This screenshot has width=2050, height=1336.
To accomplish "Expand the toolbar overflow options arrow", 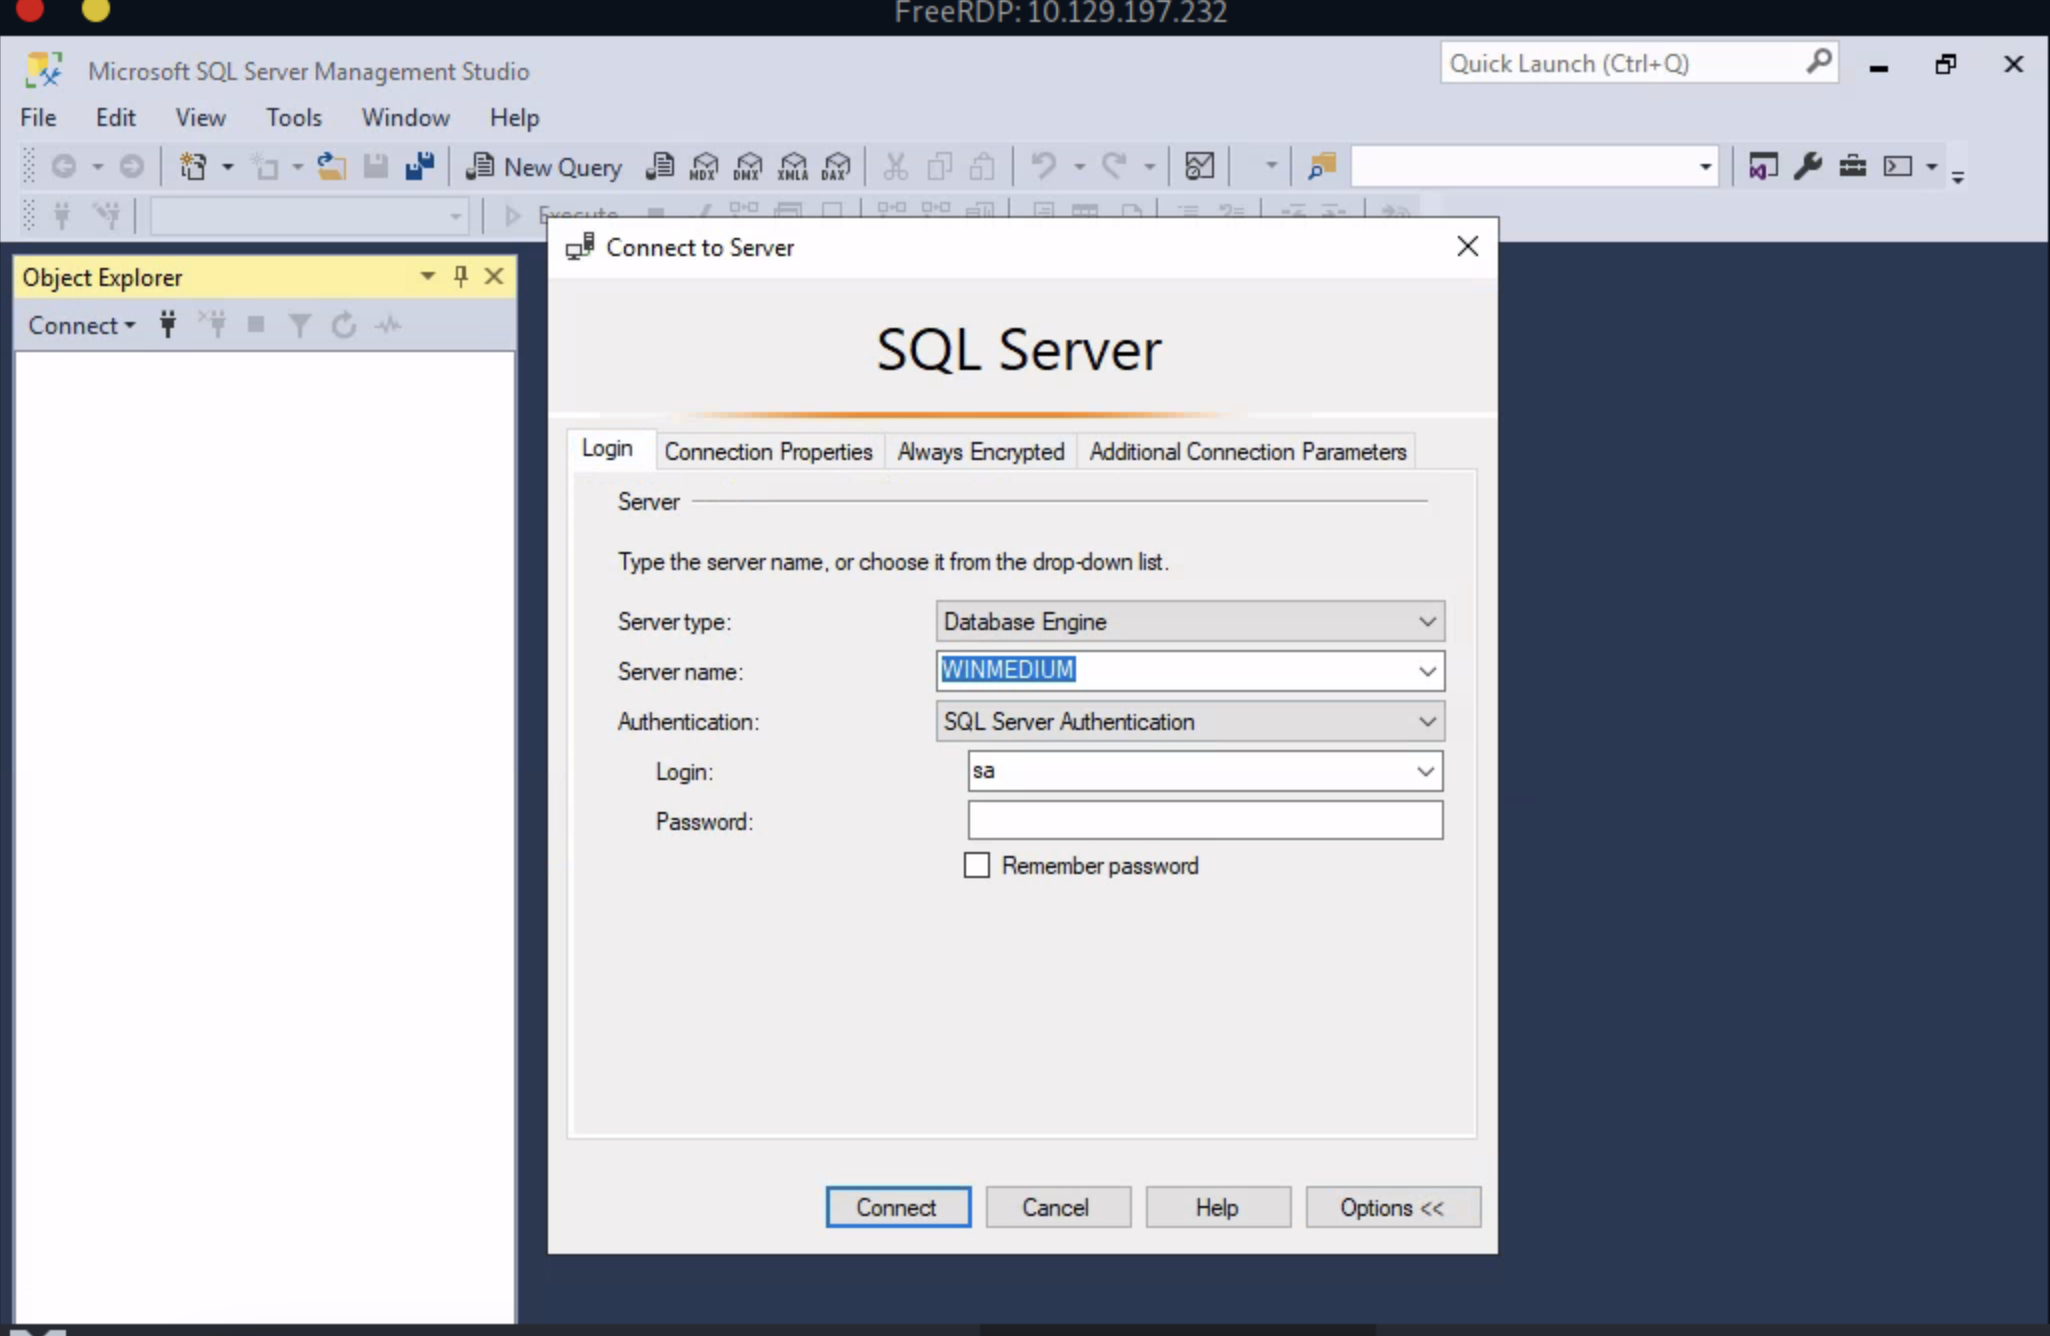I will (1958, 177).
